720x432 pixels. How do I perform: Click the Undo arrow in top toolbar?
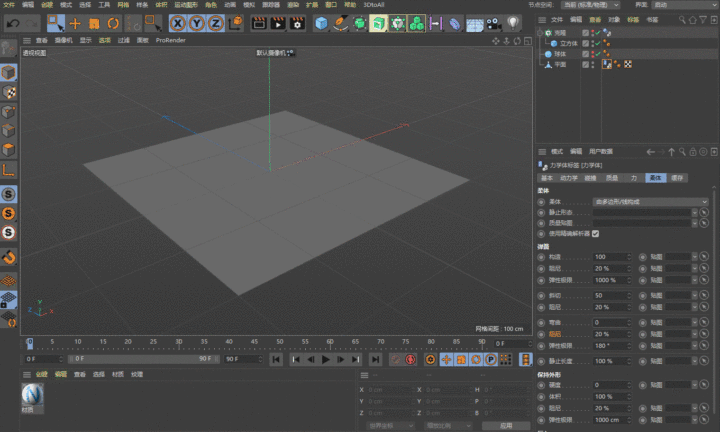pyautogui.click(x=12, y=22)
